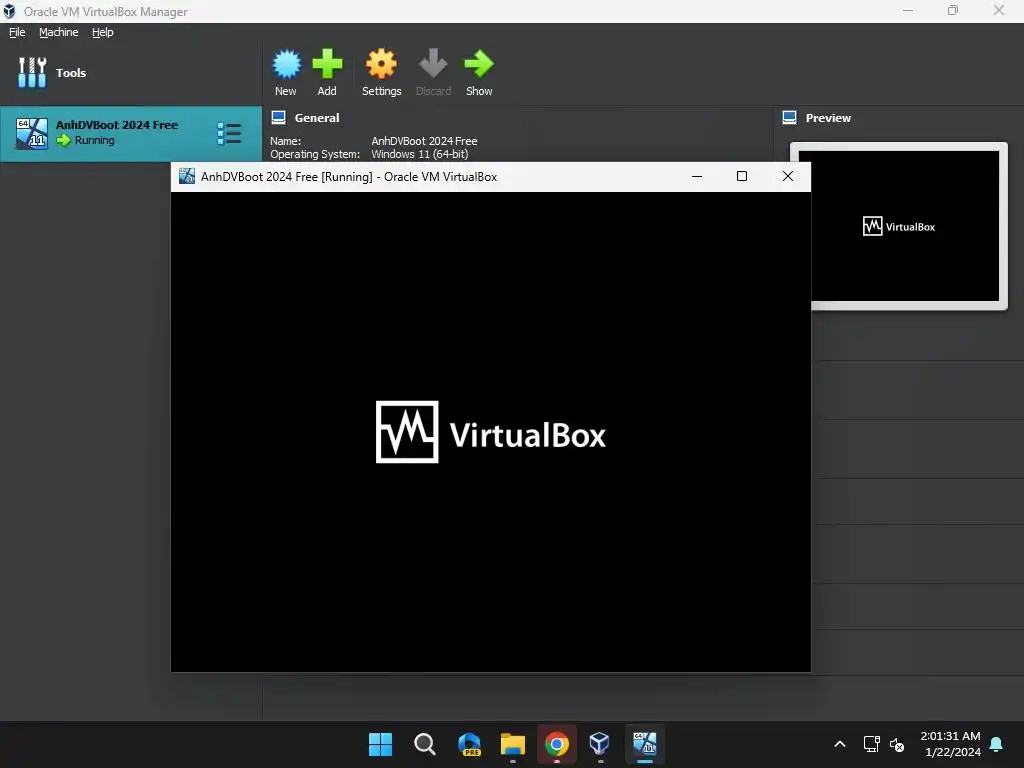
Task: Minimize the AnhDVBoot VM window
Action: (697, 176)
